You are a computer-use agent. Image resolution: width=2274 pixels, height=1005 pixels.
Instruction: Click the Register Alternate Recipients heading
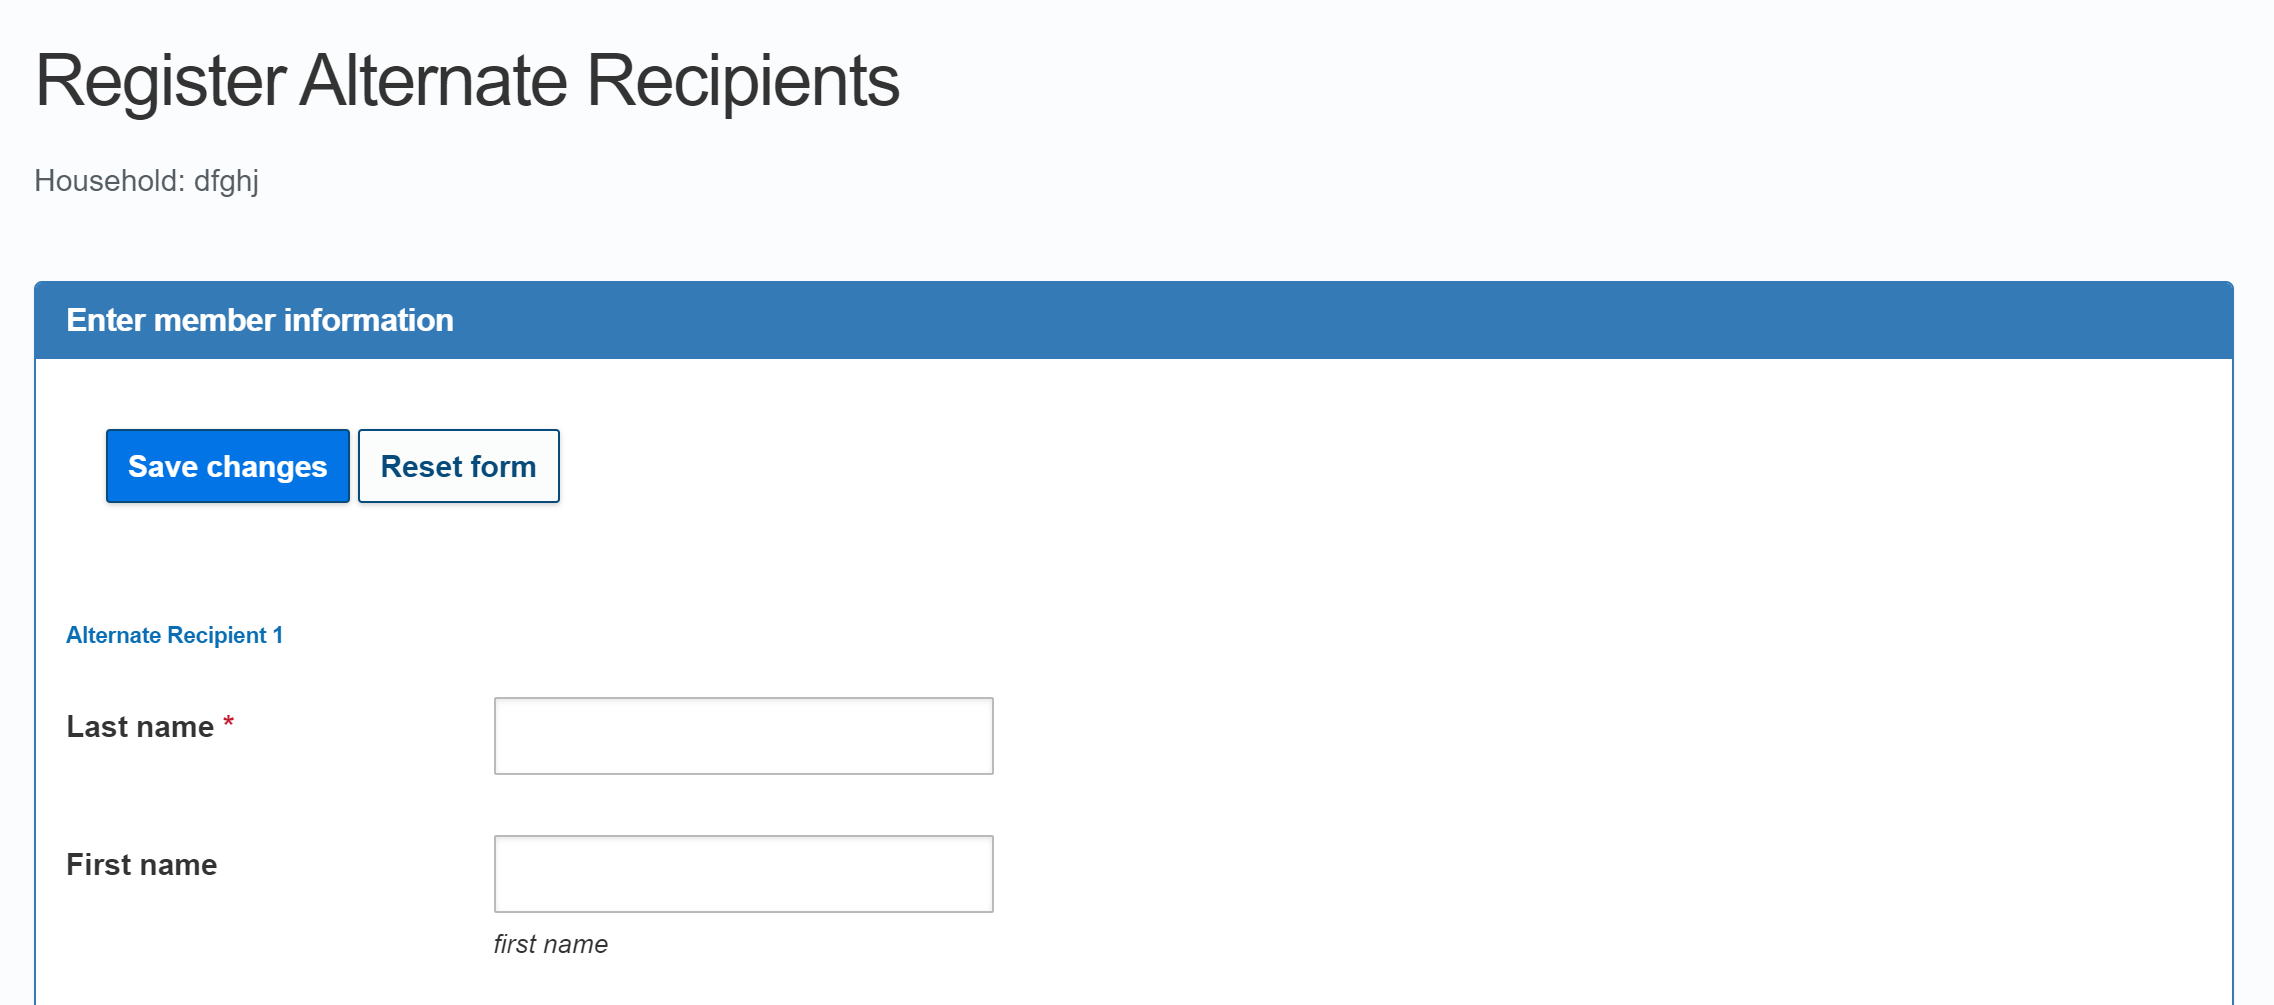click(467, 81)
